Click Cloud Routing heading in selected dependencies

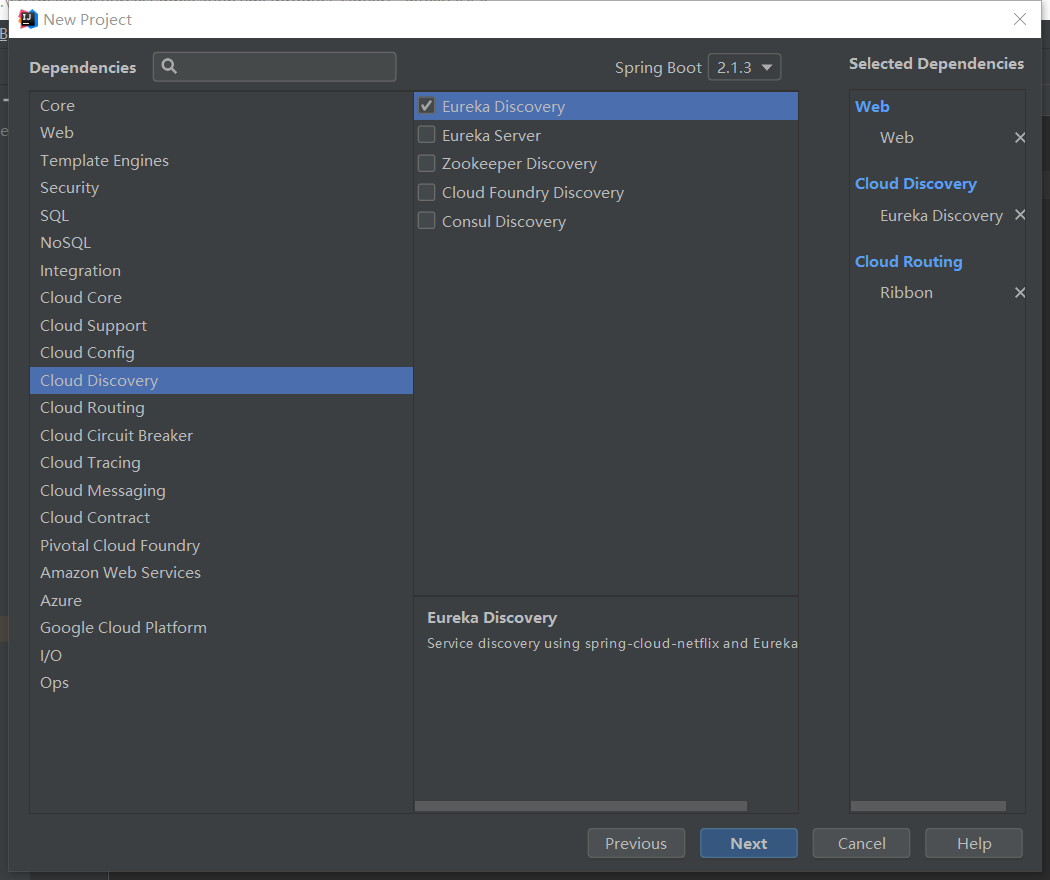909,262
